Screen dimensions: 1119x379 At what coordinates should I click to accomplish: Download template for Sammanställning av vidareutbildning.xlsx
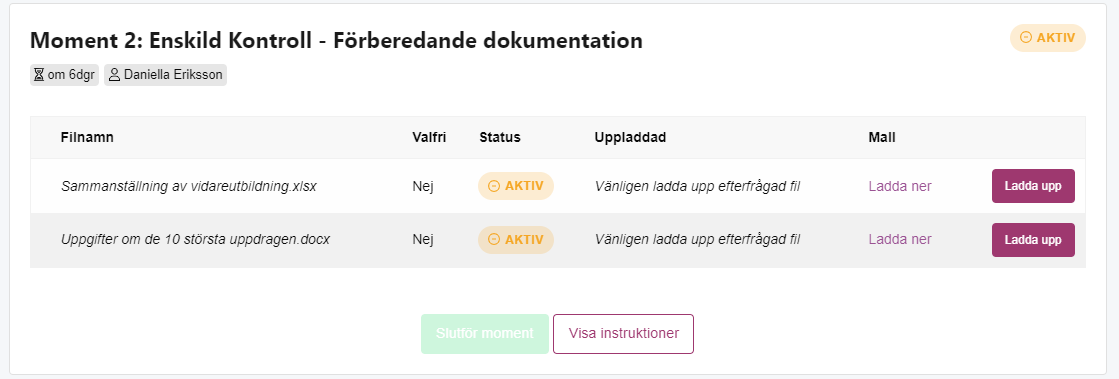[x=900, y=186]
